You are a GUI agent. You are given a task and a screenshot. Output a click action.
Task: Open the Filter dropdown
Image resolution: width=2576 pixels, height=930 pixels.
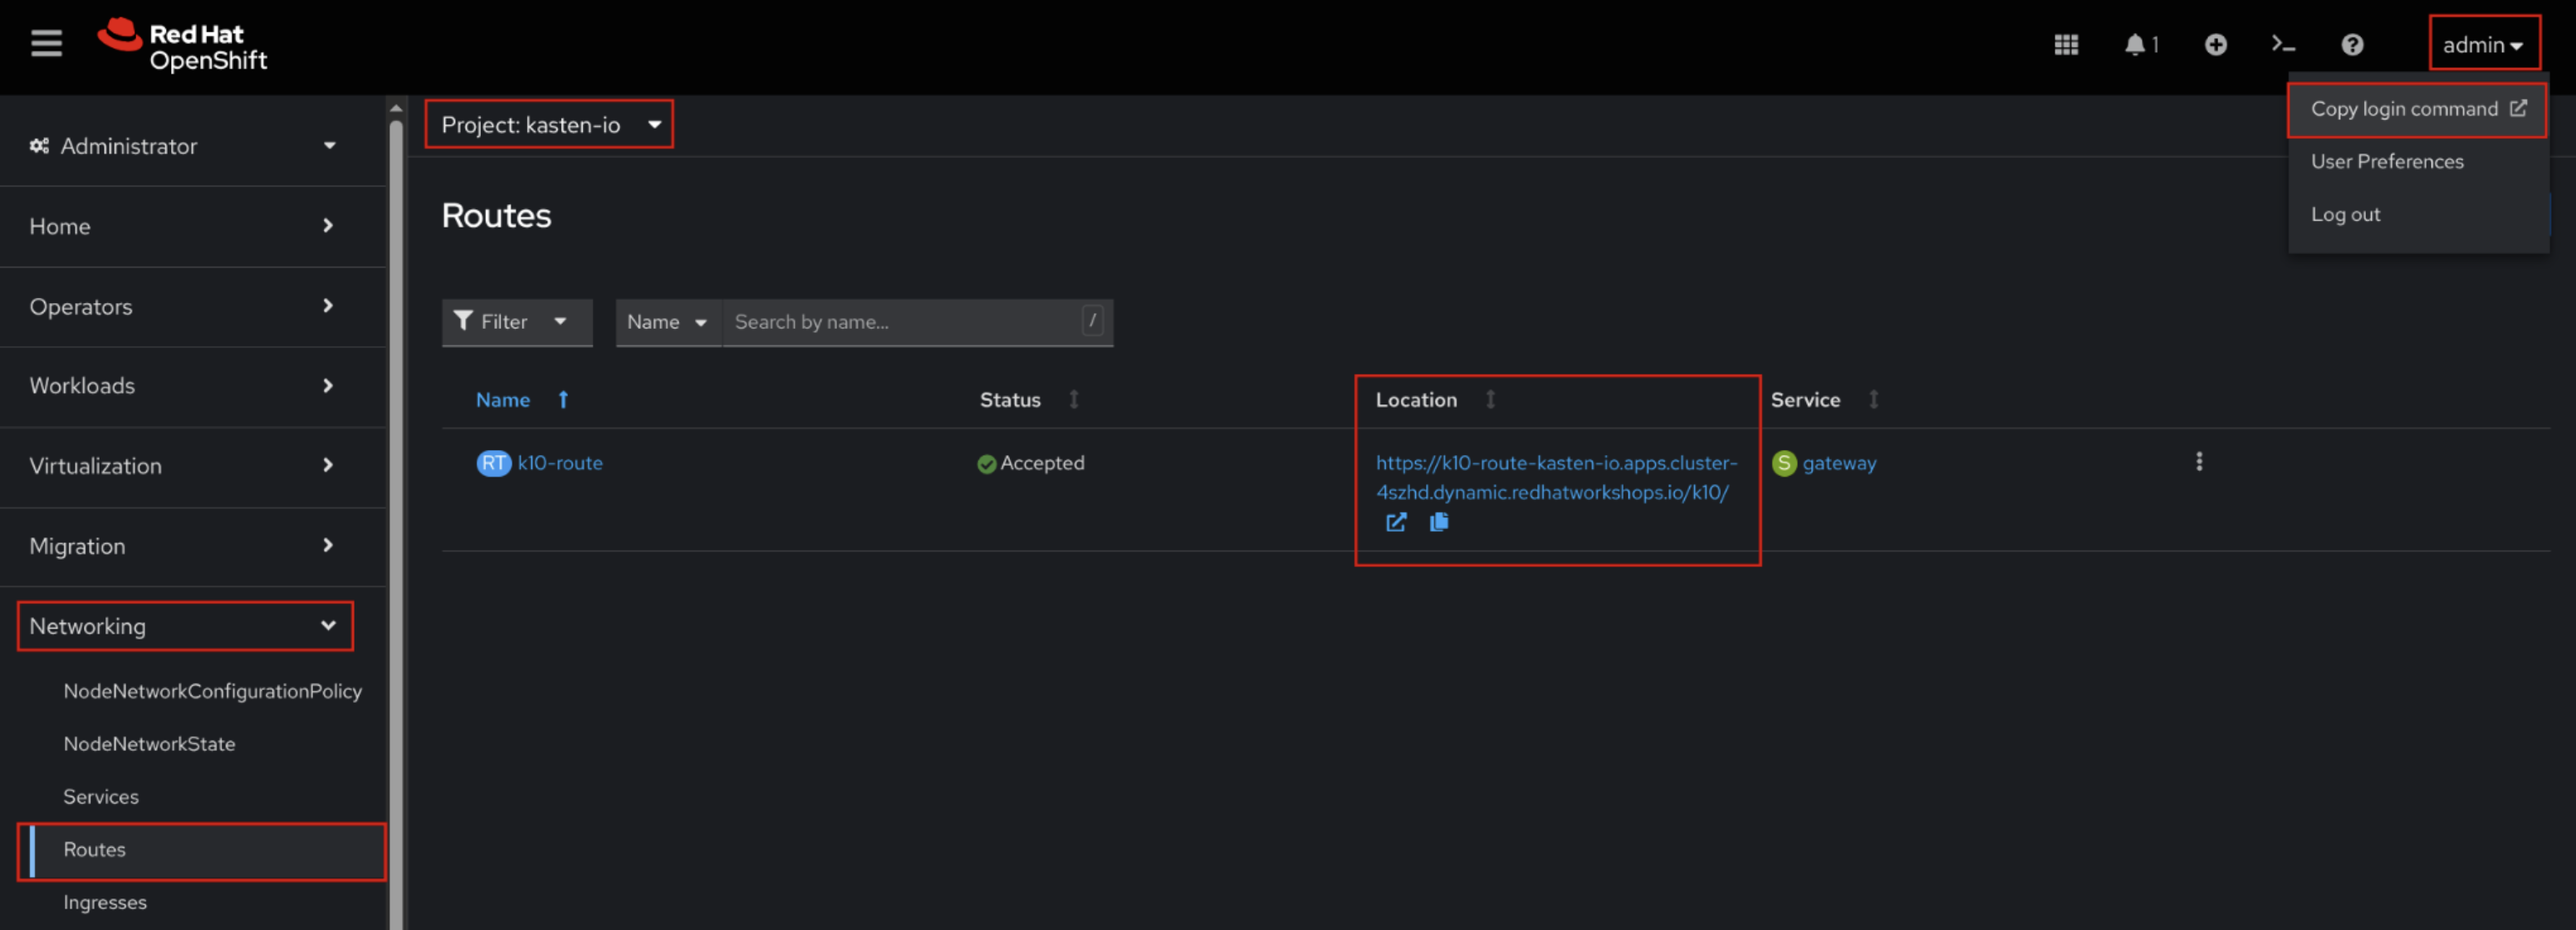[x=516, y=322]
